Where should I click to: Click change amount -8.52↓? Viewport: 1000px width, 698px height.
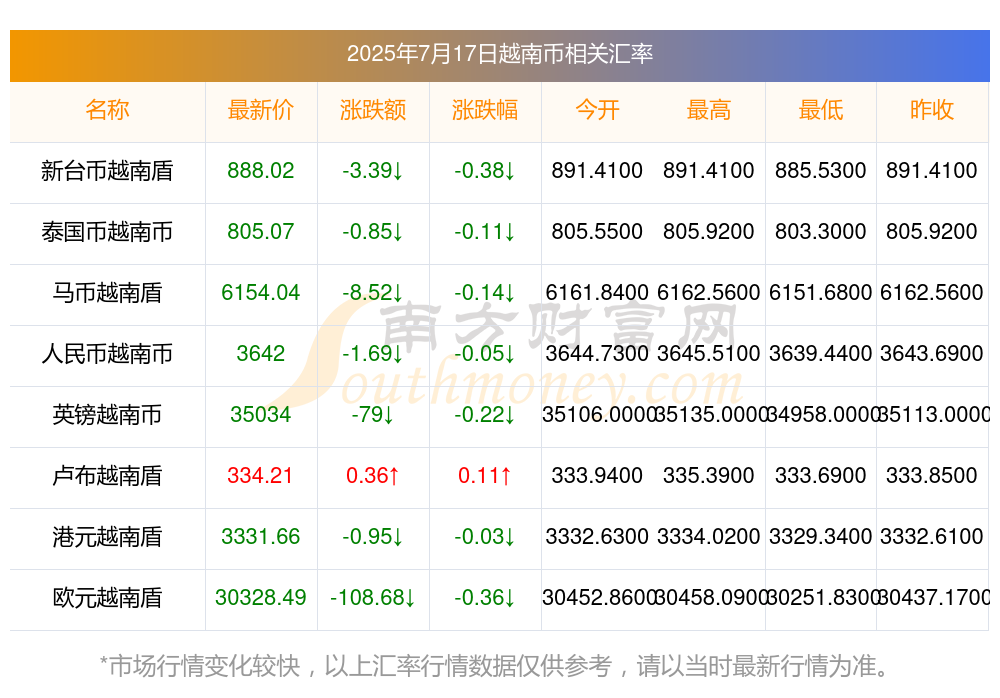pos(373,292)
